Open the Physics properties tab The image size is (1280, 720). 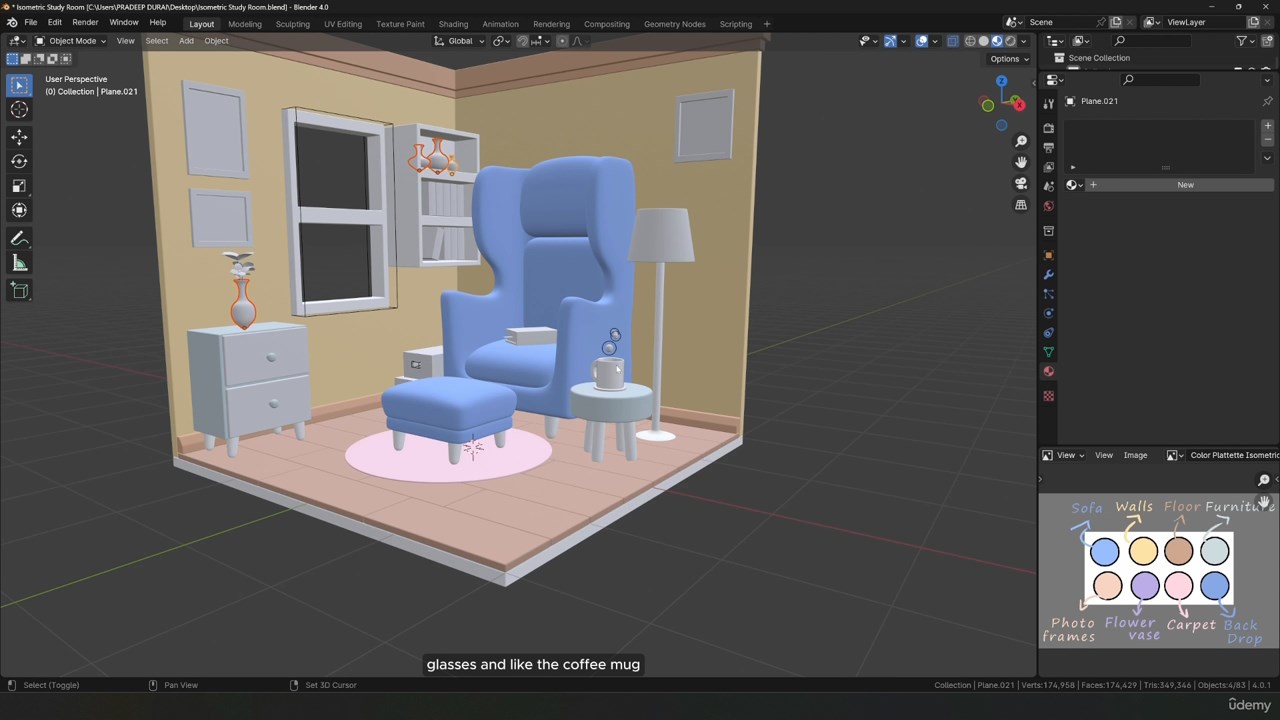[x=1048, y=313]
